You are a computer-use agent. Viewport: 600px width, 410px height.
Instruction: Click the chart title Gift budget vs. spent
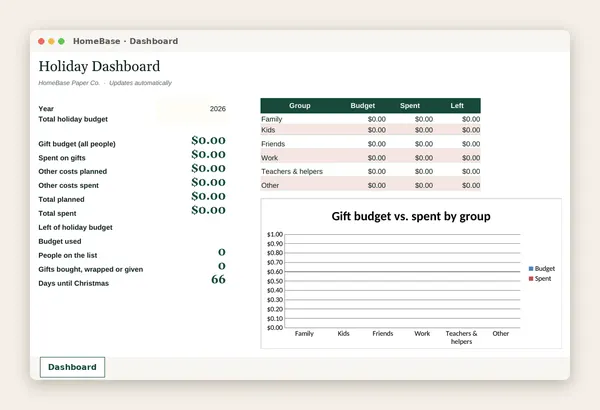411,216
